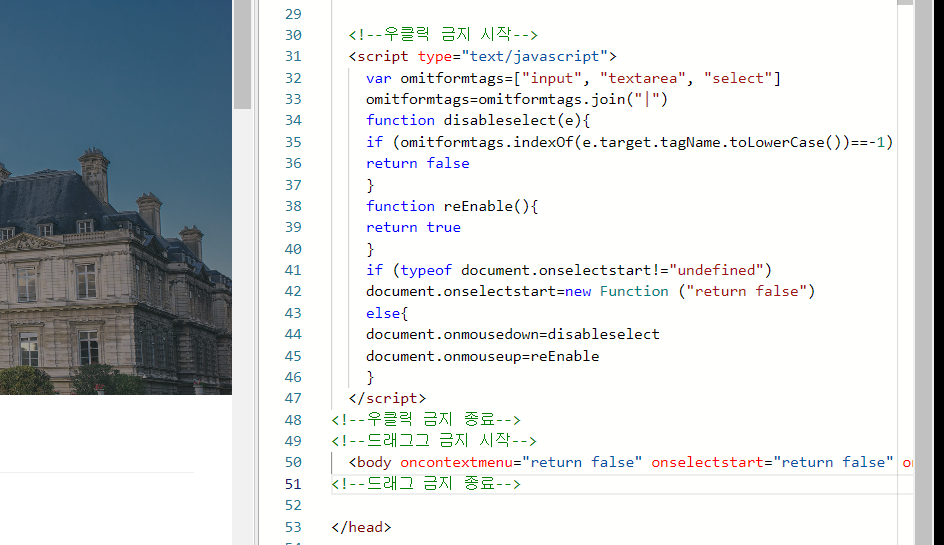944x545 pixels.
Task: Click the omitformtags.indexOf if statement
Action: 629,142
